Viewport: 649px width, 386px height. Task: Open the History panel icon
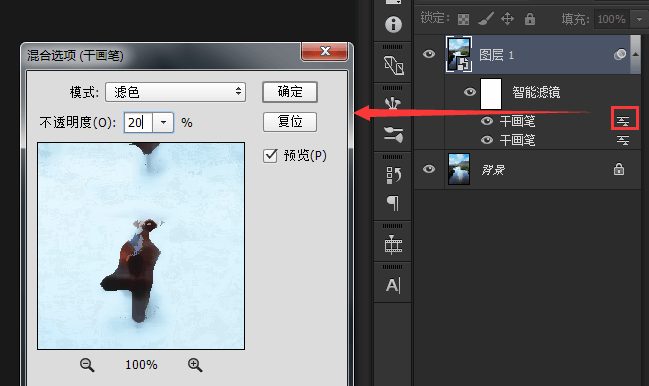393,175
